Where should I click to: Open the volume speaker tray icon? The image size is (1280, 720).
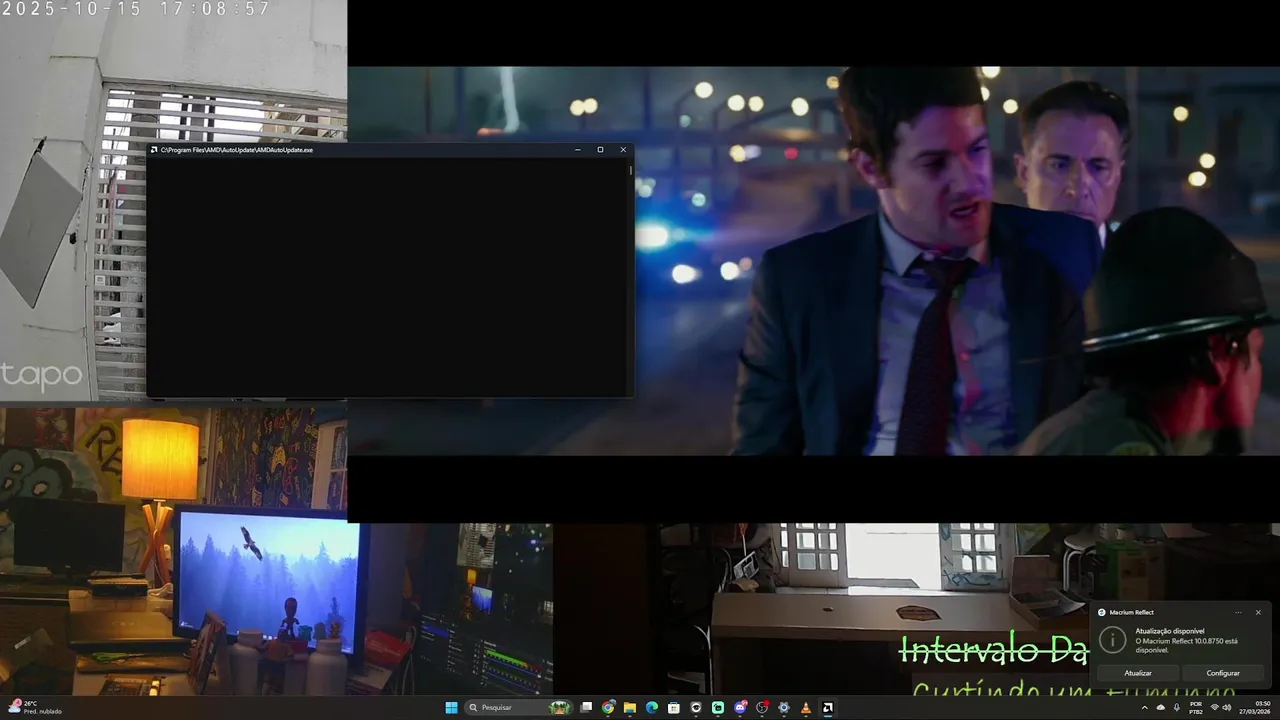pos(1229,708)
